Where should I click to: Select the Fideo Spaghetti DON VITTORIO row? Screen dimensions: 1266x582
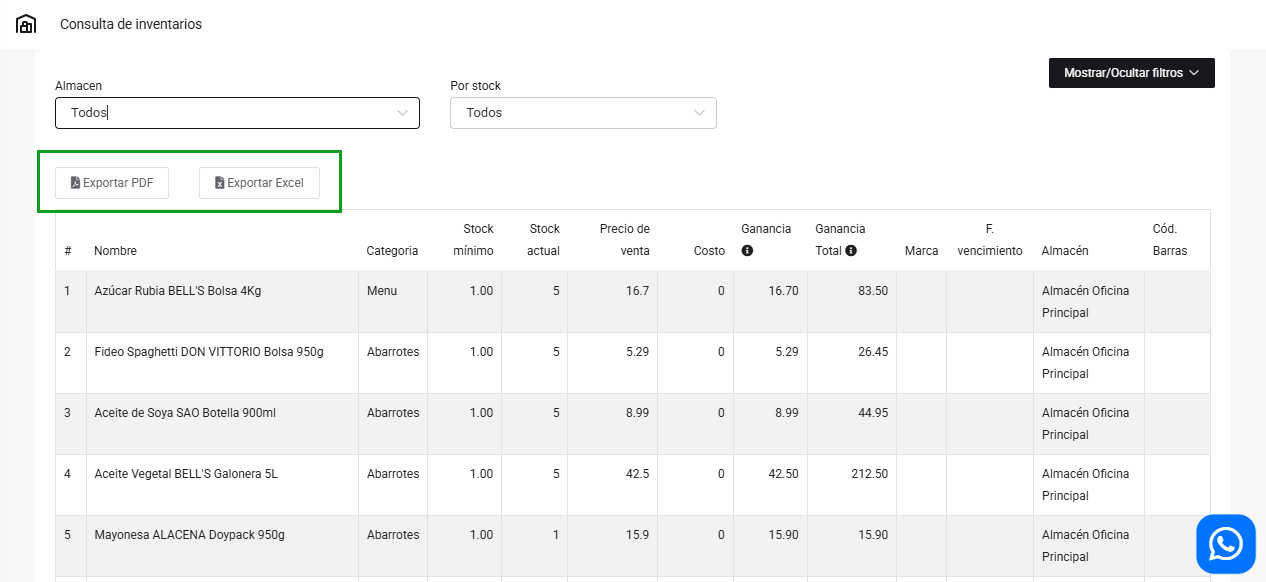pyautogui.click(x=208, y=352)
